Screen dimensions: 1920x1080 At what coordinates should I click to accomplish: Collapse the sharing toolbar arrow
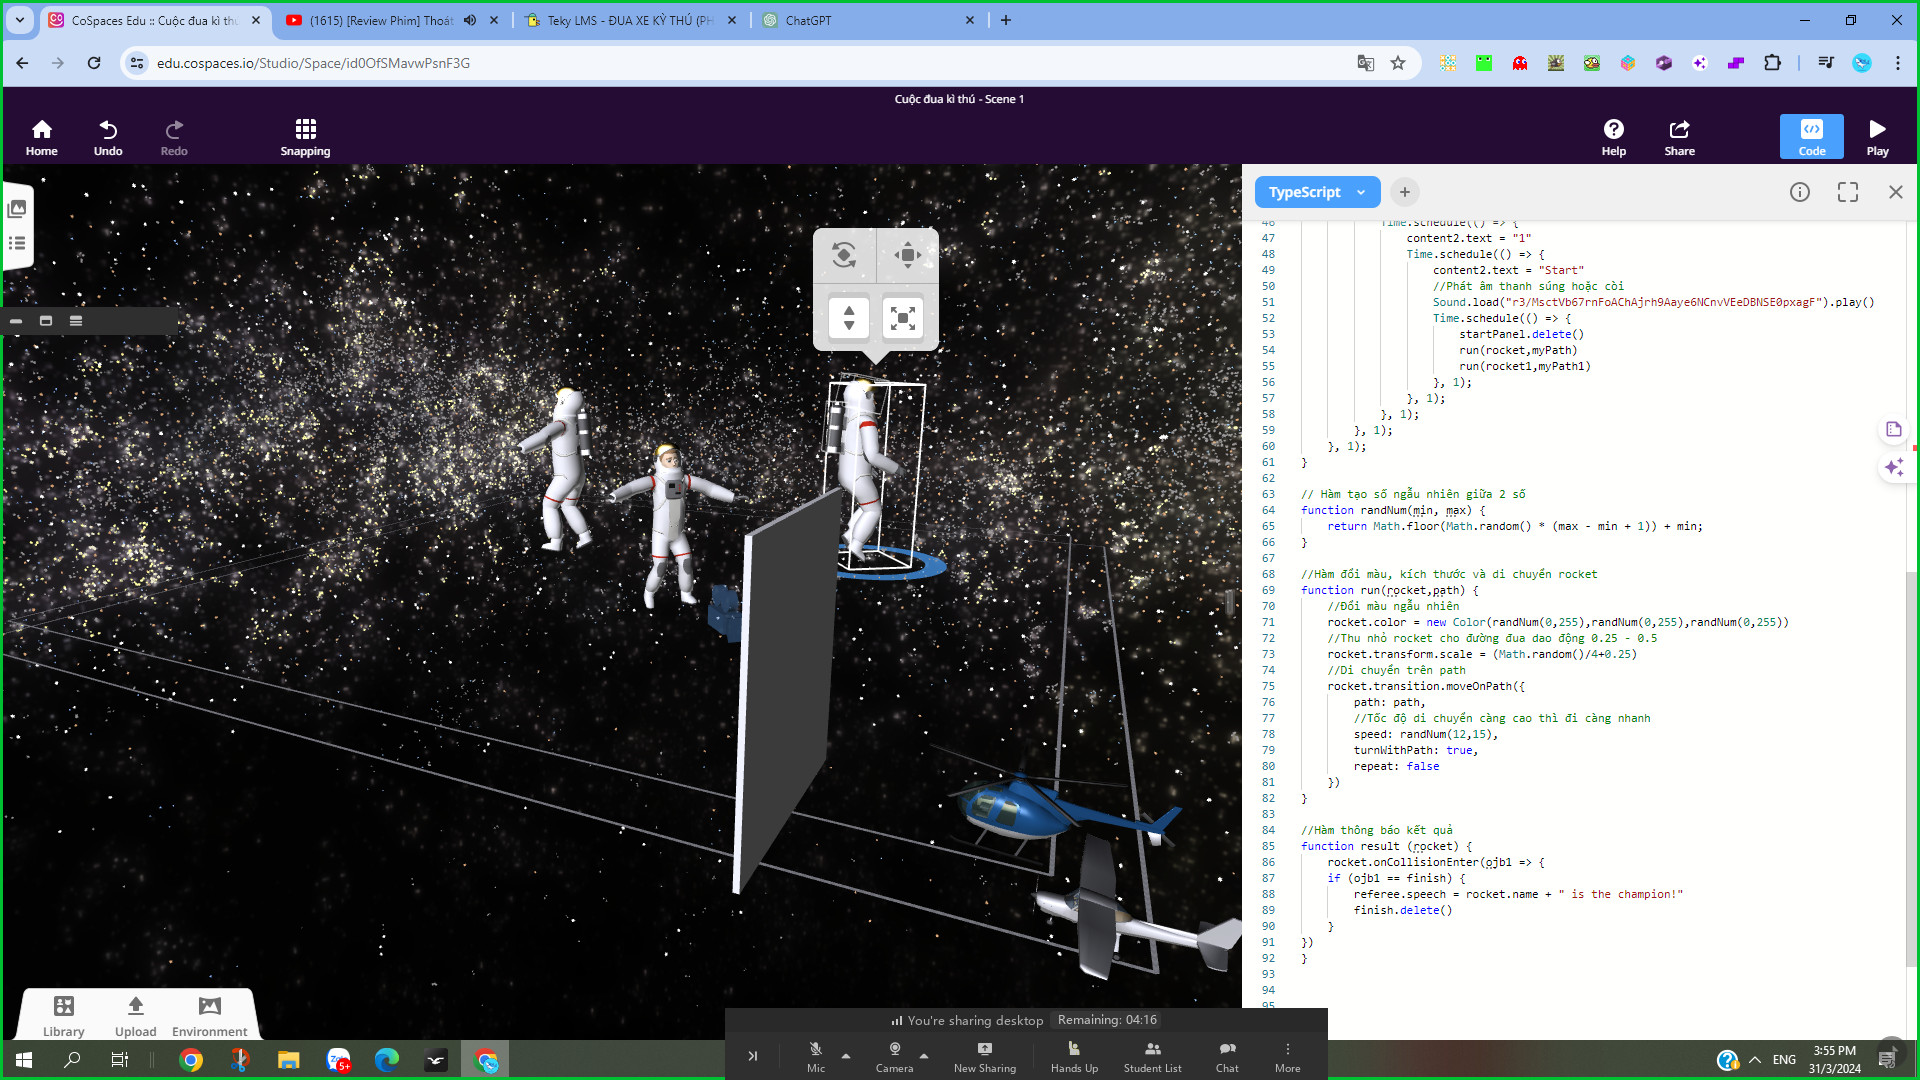(x=752, y=1056)
